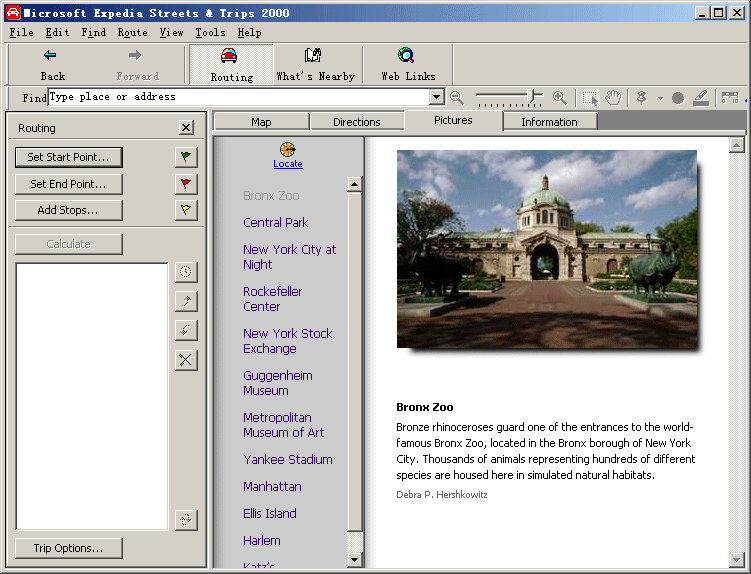751x574 pixels.
Task: Open Web Links toolbar button
Action: (408, 65)
